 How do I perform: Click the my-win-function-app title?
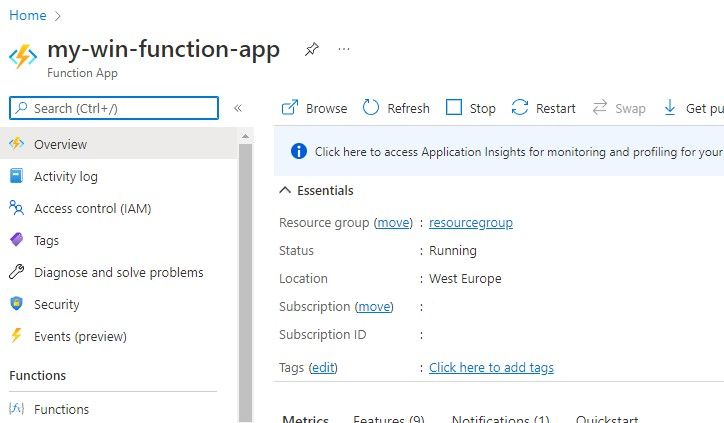tap(163, 49)
